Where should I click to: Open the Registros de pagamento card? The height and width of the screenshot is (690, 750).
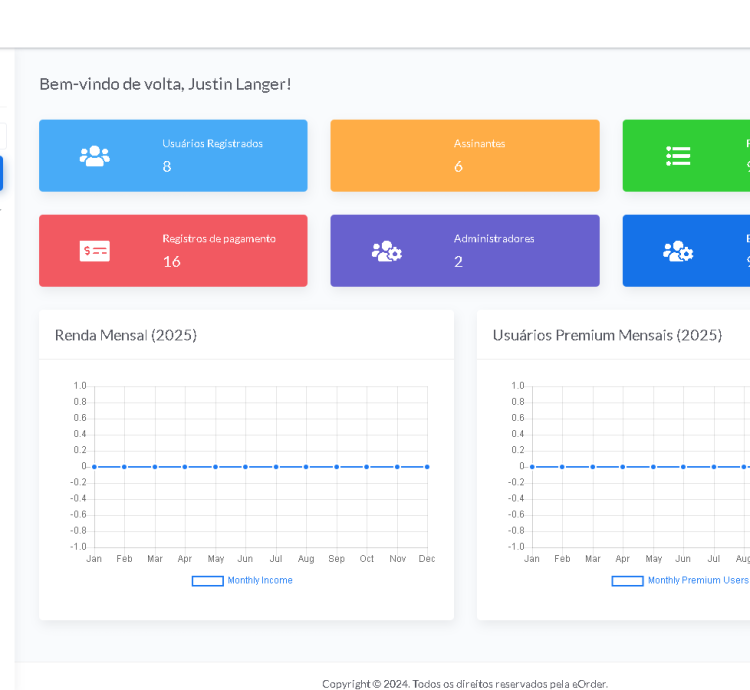(173, 251)
